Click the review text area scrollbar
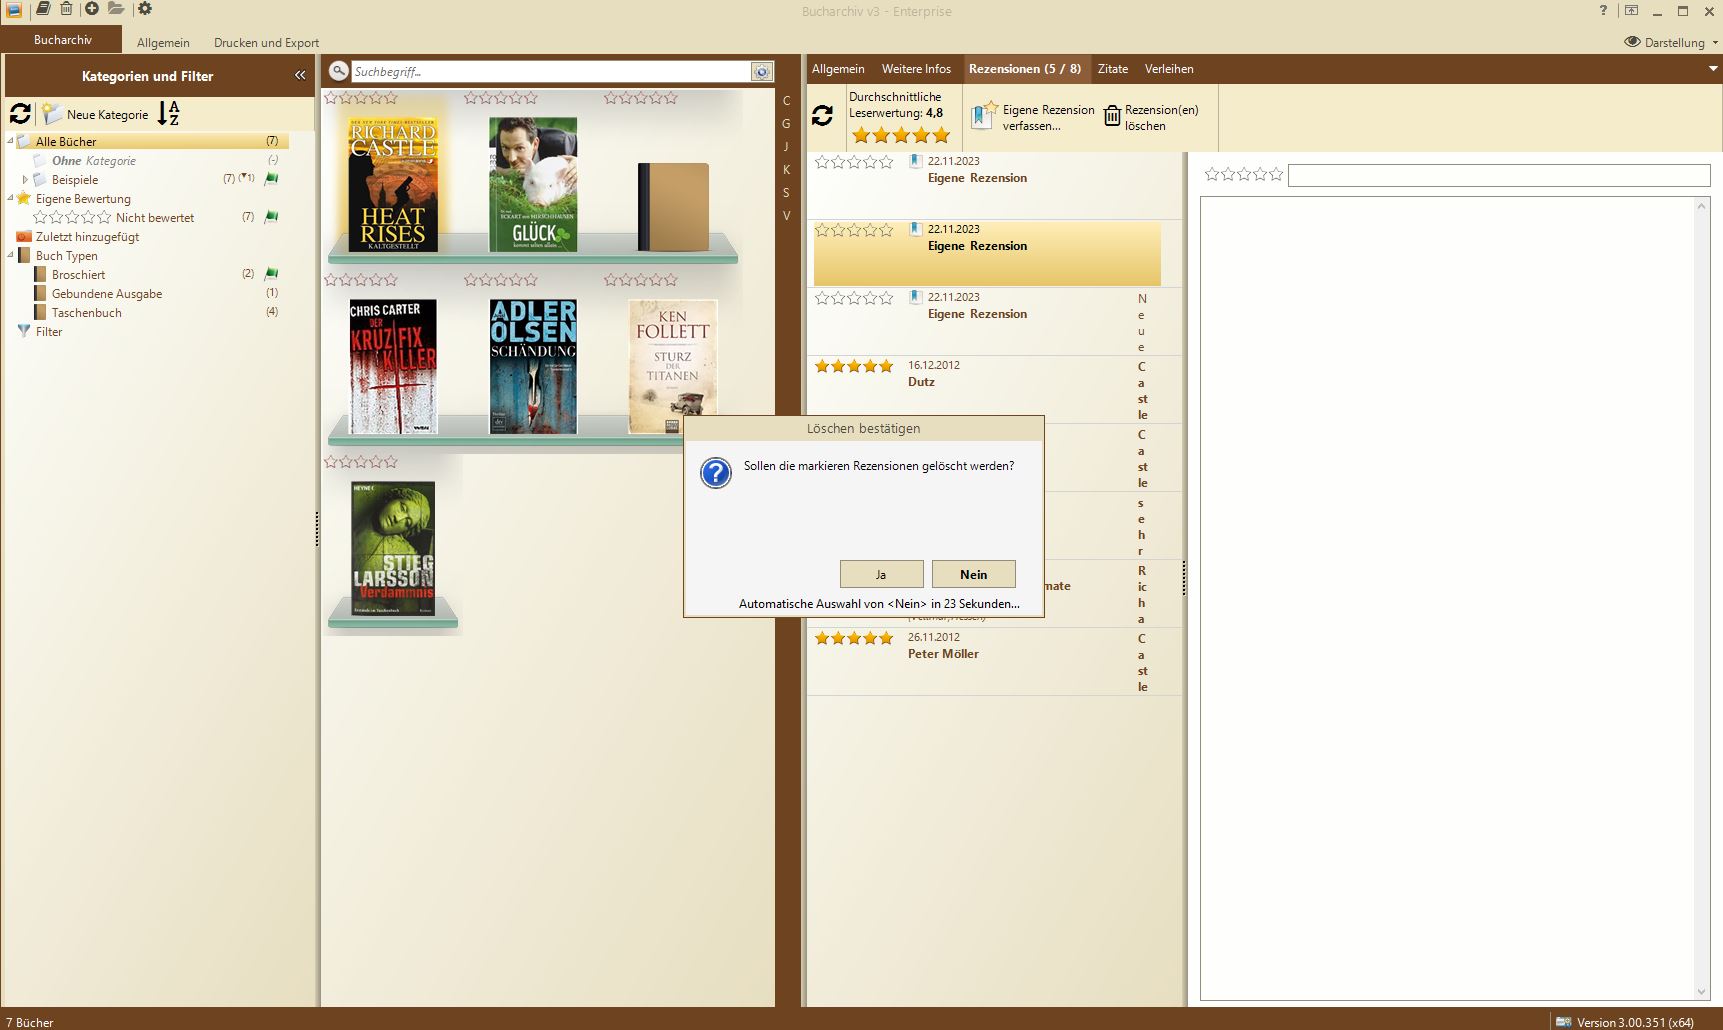 1702,598
